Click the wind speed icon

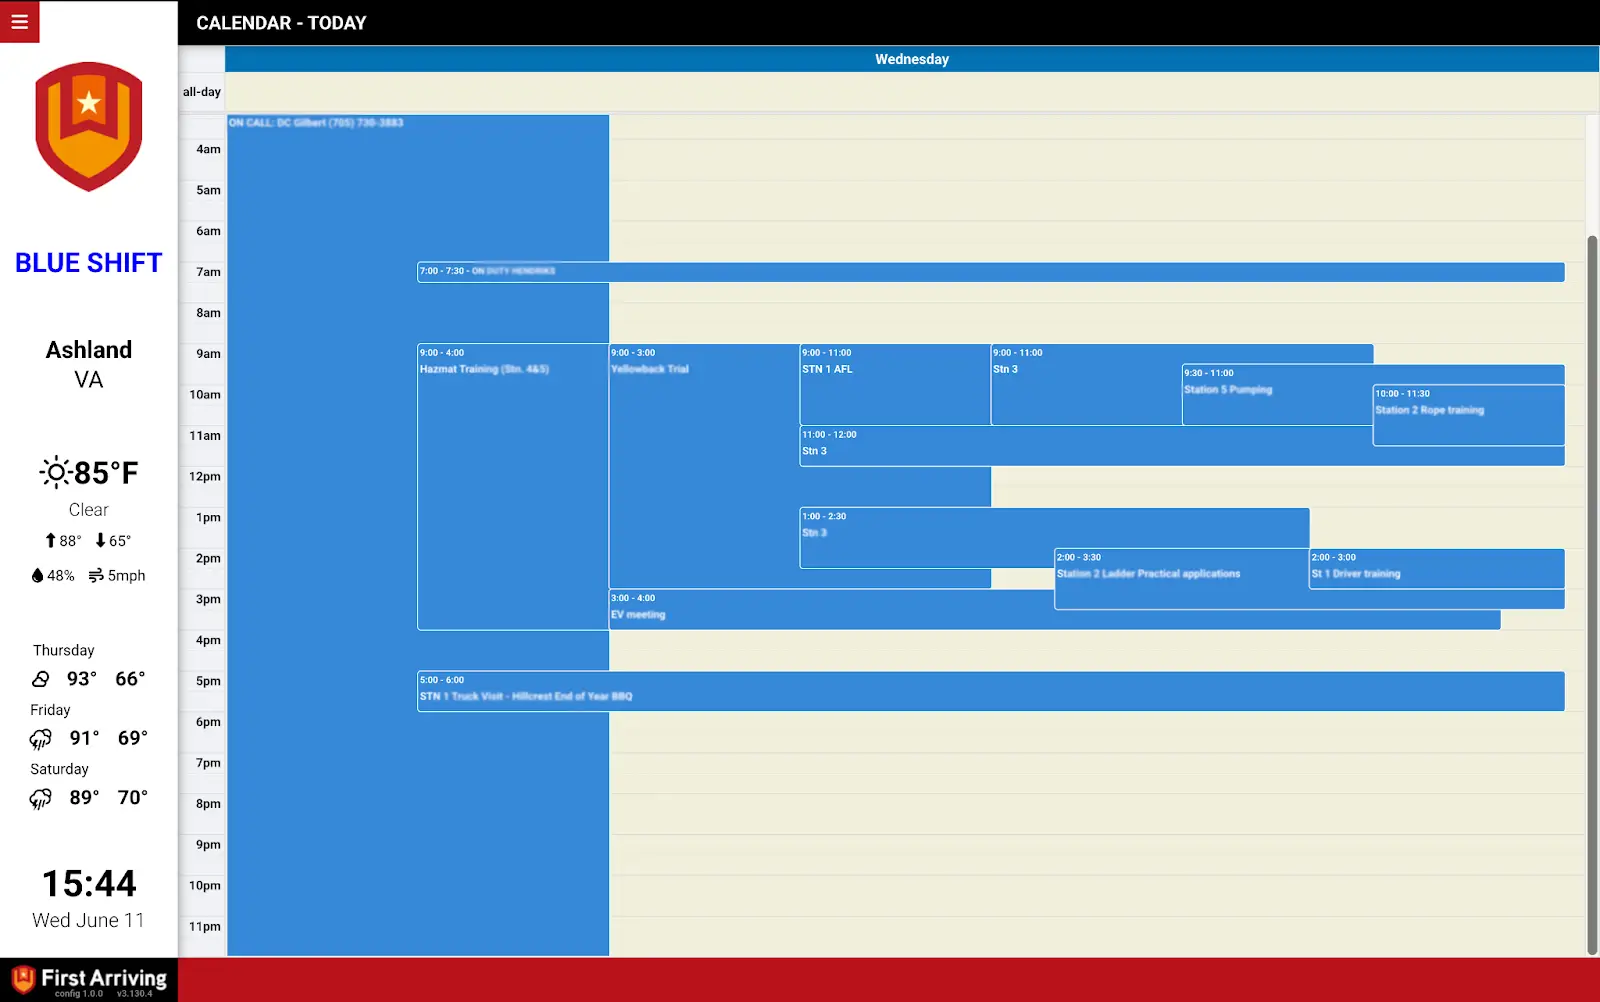click(x=96, y=576)
